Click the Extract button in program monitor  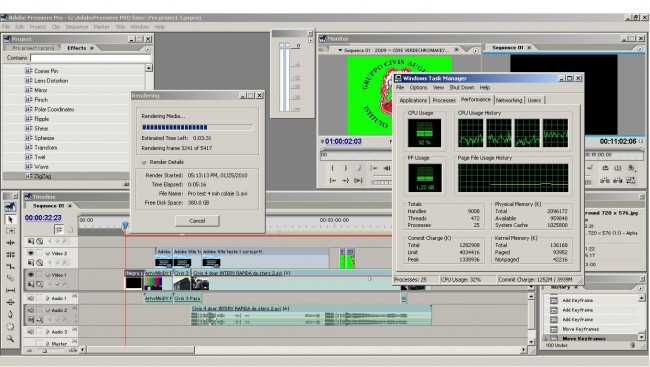point(618,180)
